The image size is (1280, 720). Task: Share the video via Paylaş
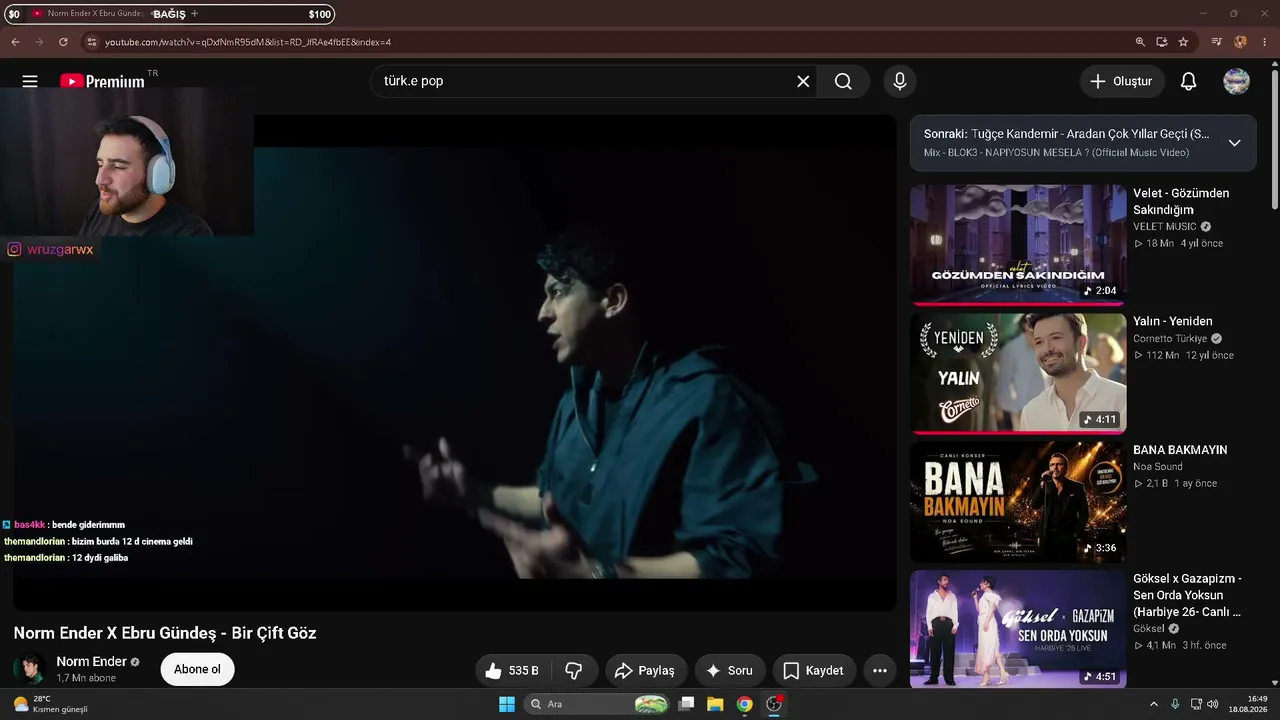[645, 670]
